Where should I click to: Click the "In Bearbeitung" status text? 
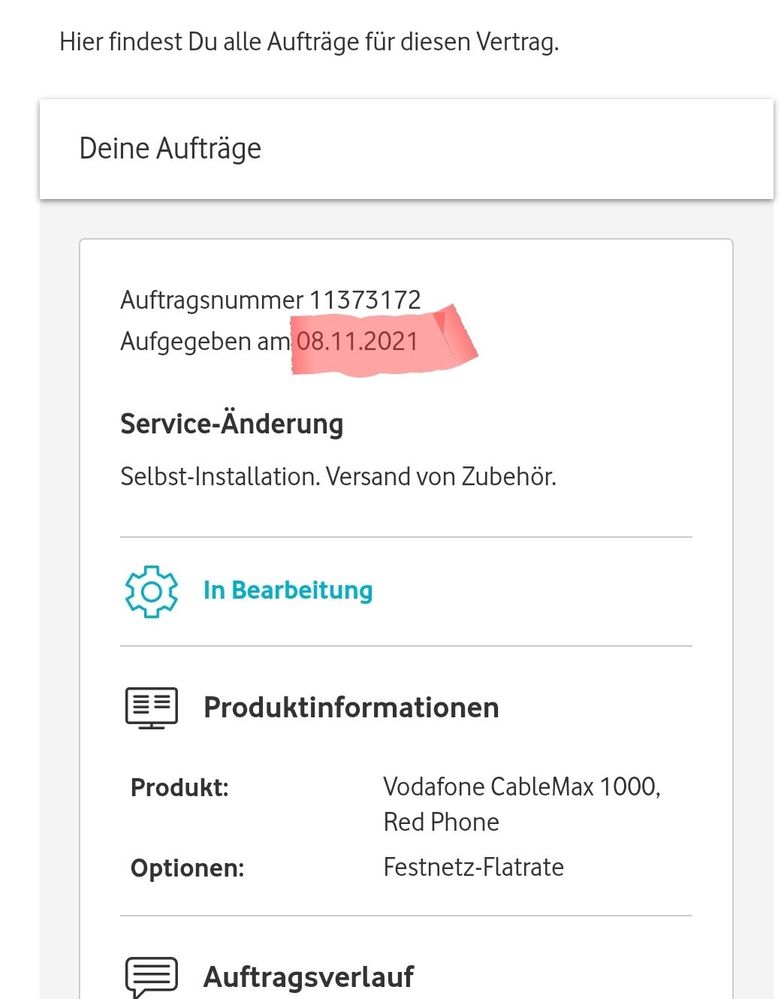288,591
